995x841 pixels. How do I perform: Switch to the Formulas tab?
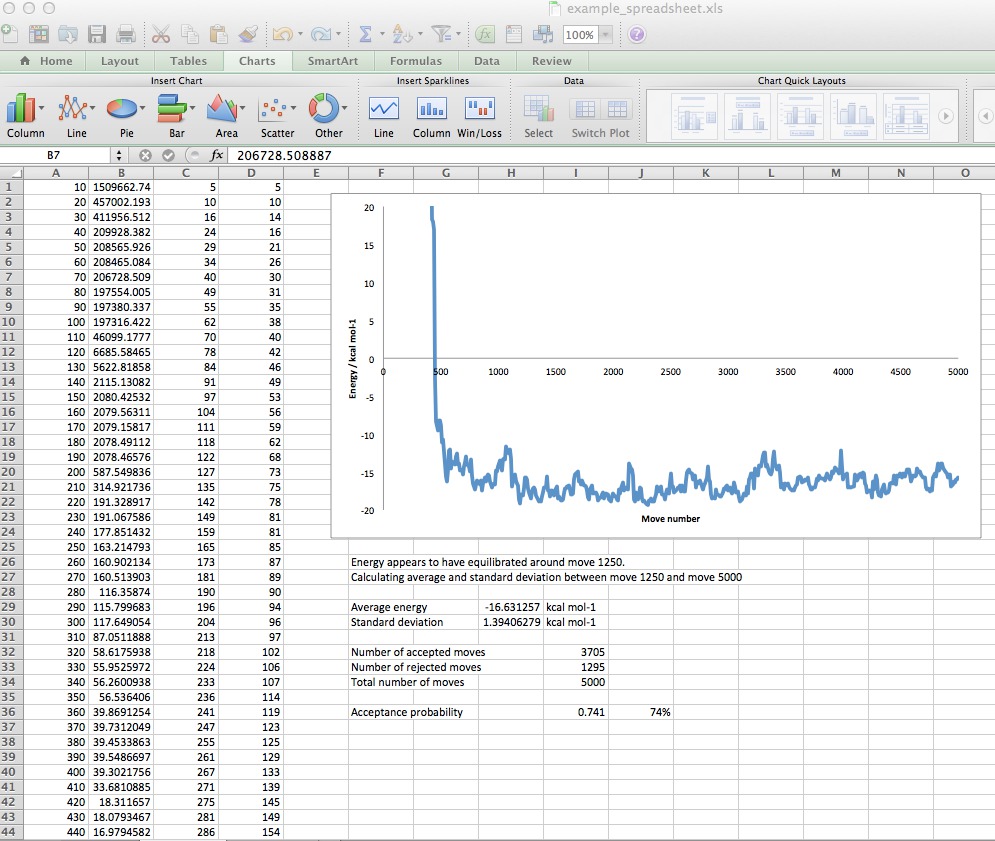pyautogui.click(x=416, y=61)
